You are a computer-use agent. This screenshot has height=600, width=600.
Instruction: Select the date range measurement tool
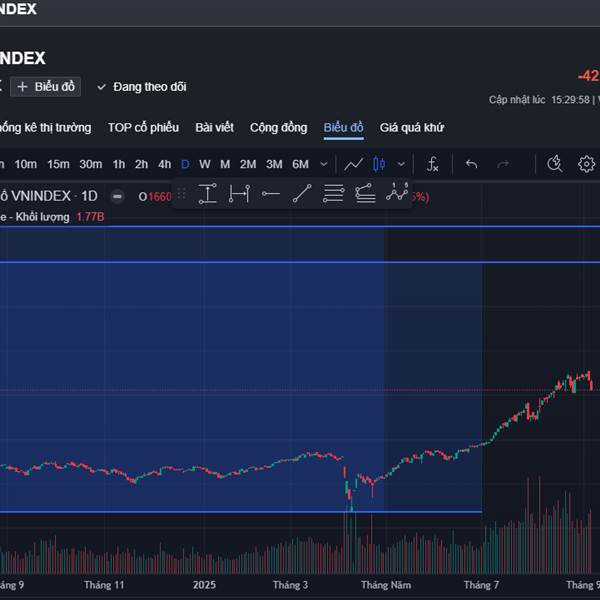tap(239, 194)
